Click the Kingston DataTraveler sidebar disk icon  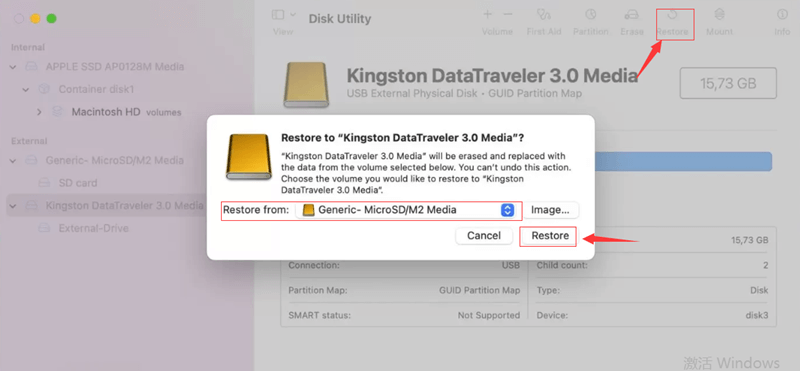[32, 206]
